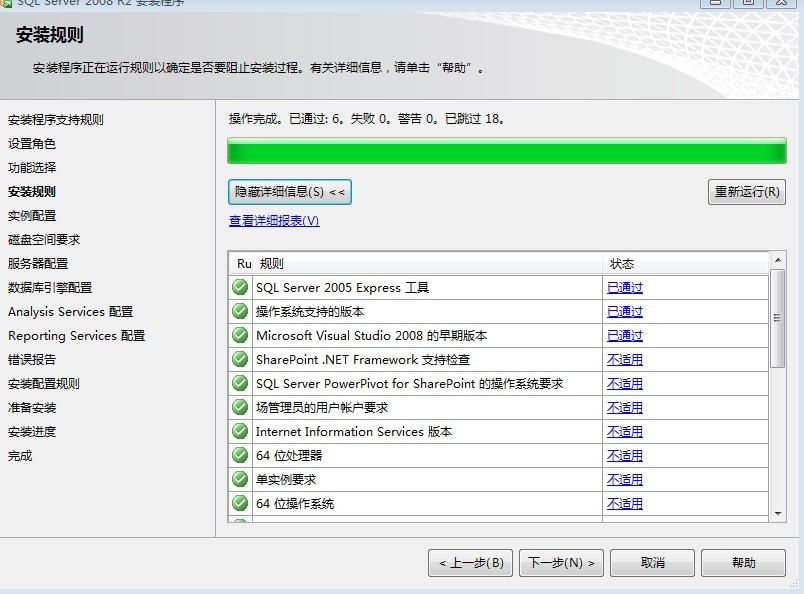Select 安装配置规则 step in sidebar
The height and width of the screenshot is (594, 804).
click(x=44, y=384)
